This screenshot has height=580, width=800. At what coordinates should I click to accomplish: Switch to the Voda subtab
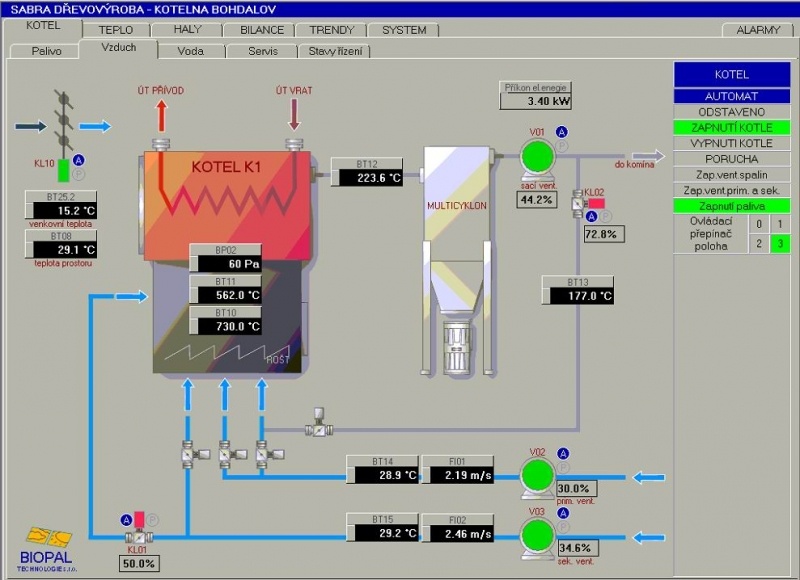(x=191, y=51)
